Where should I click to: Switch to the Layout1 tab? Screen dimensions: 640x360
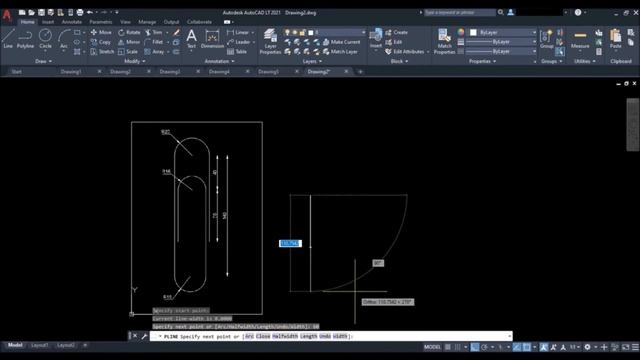tap(40, 345)
